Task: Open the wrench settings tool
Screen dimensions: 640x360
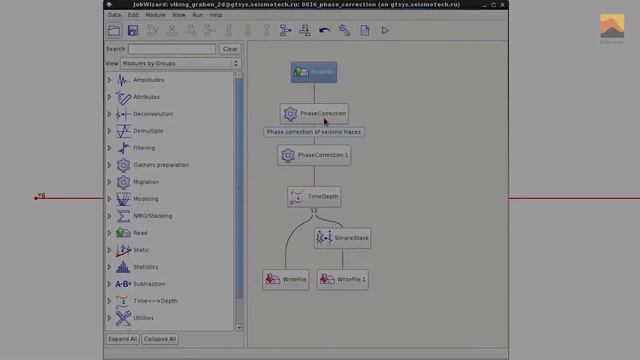Action: click(344, 30)
